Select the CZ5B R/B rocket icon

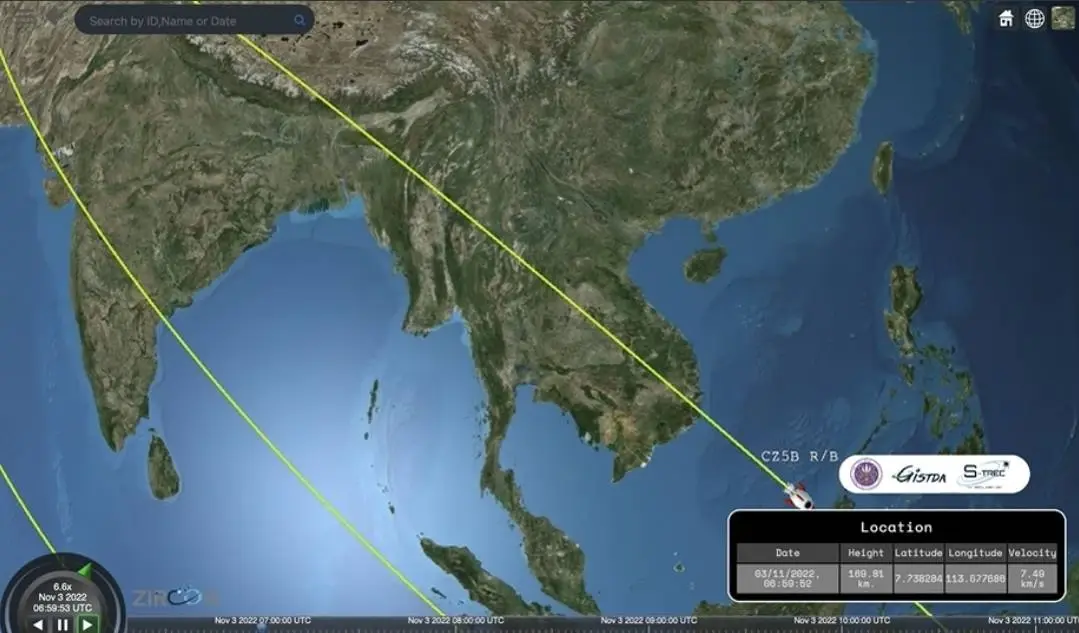tap(799, 495)
